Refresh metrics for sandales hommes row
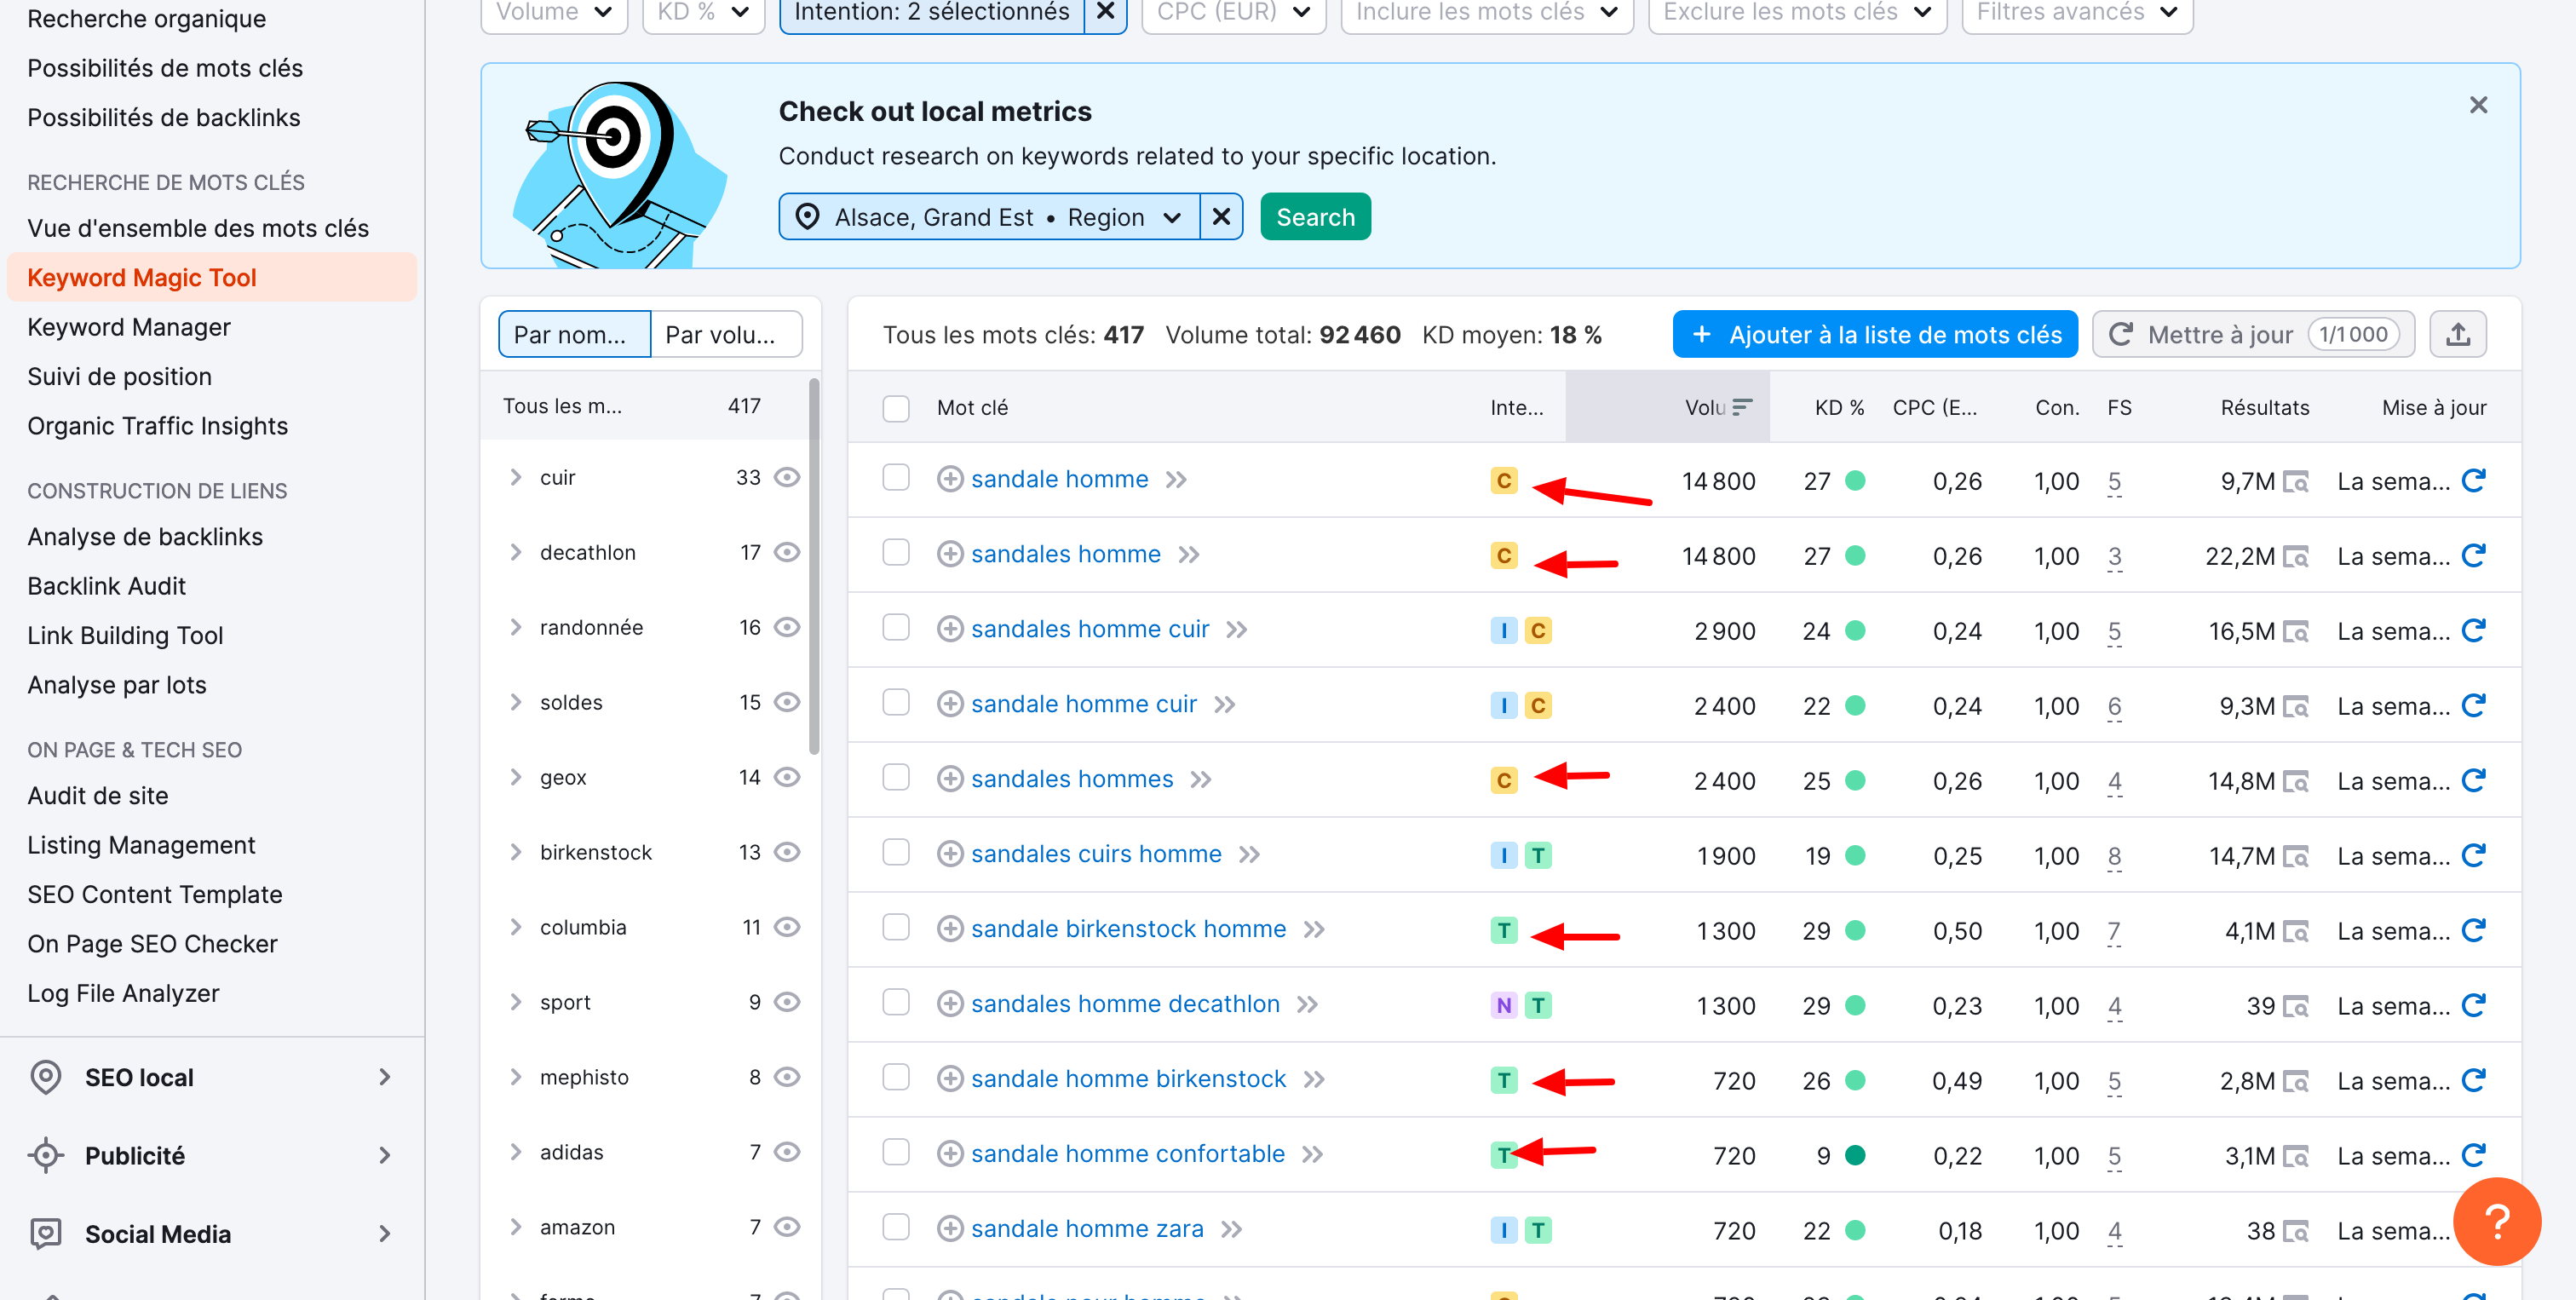This screenshot has width=2576, height=1300. (2473, 780)
